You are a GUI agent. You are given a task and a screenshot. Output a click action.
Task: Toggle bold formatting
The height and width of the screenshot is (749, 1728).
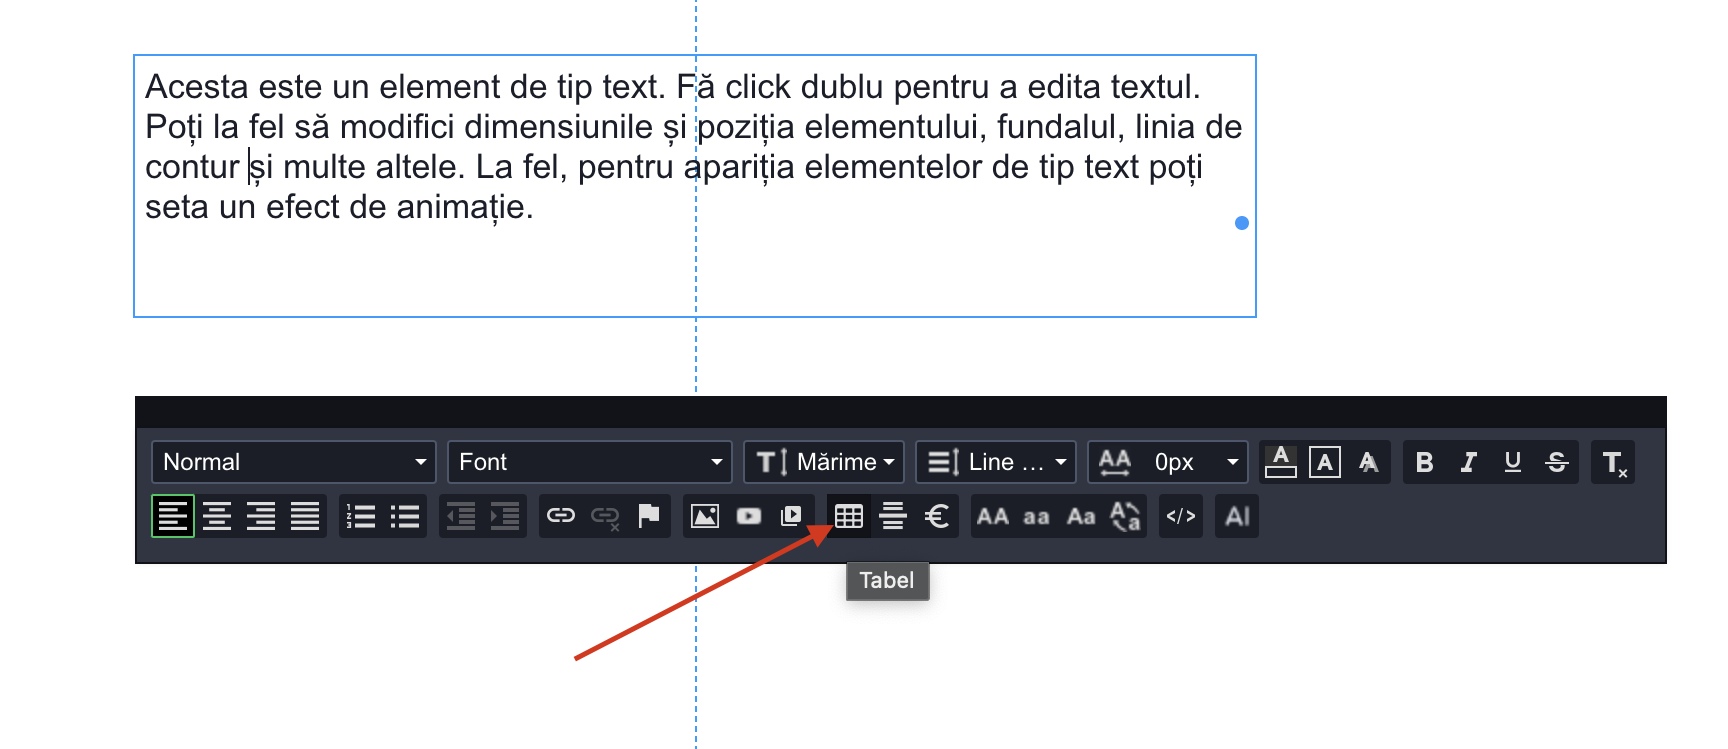[1425, 463]
